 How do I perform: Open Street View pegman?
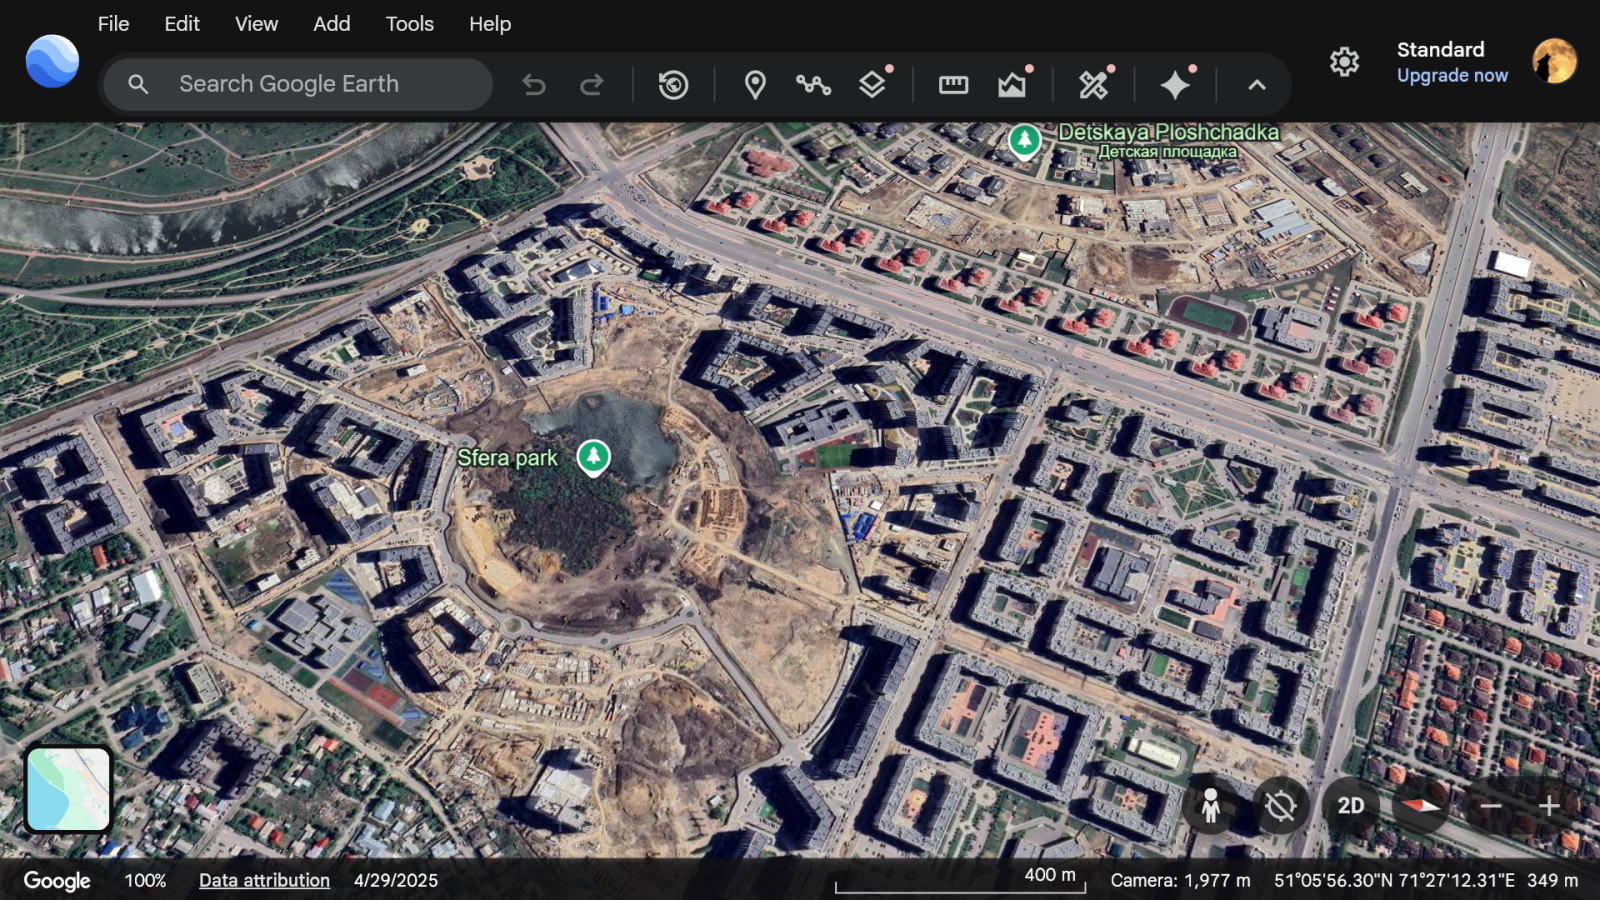click(x=1210, y=806)
